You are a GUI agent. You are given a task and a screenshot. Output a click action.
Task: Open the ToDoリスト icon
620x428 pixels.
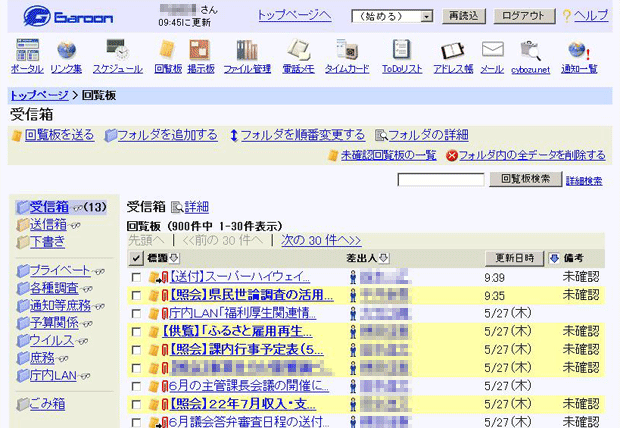402,49
